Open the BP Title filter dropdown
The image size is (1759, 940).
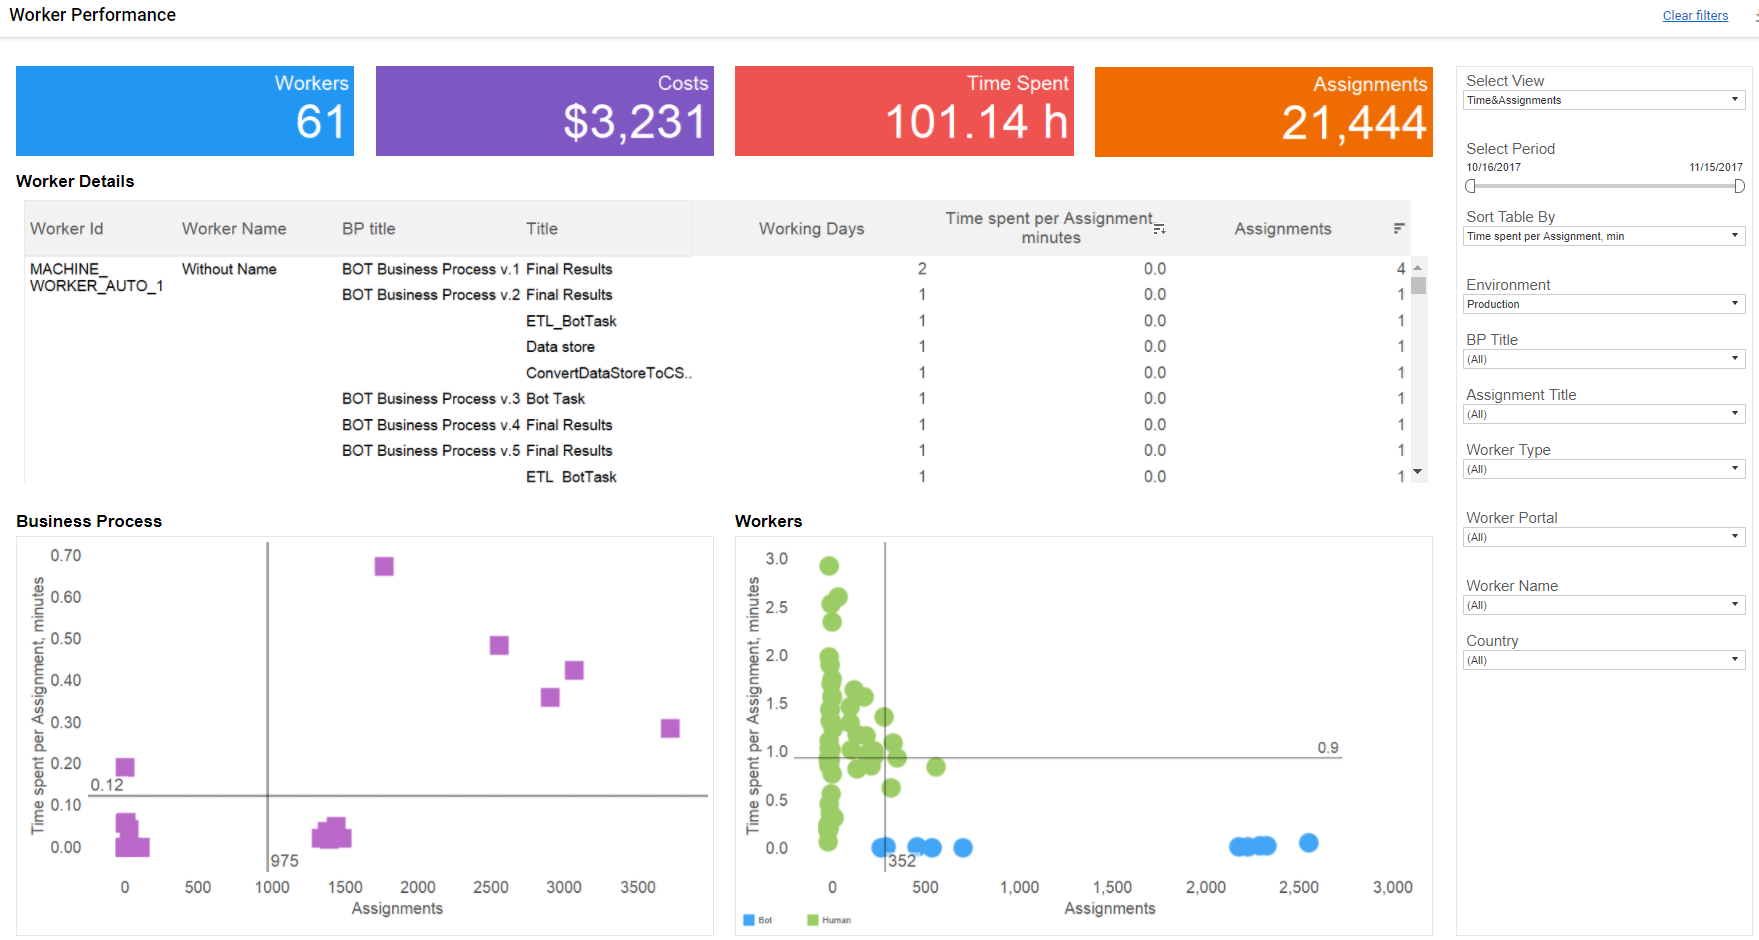click(1604, 359)
